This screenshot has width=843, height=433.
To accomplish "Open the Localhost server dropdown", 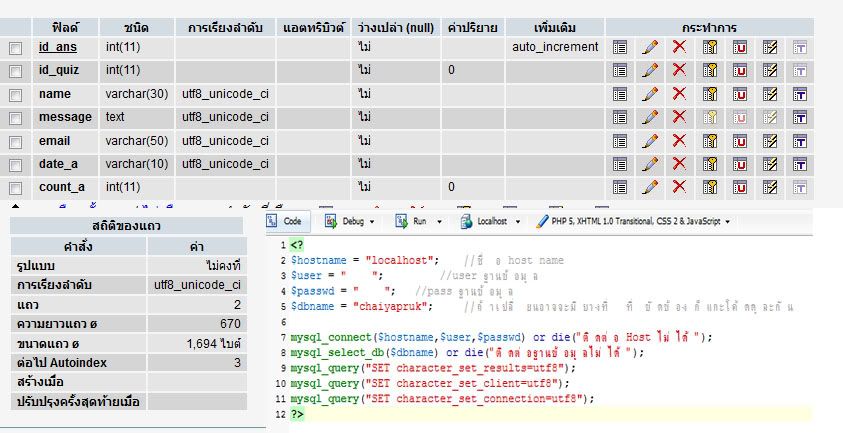I will 494,220.
